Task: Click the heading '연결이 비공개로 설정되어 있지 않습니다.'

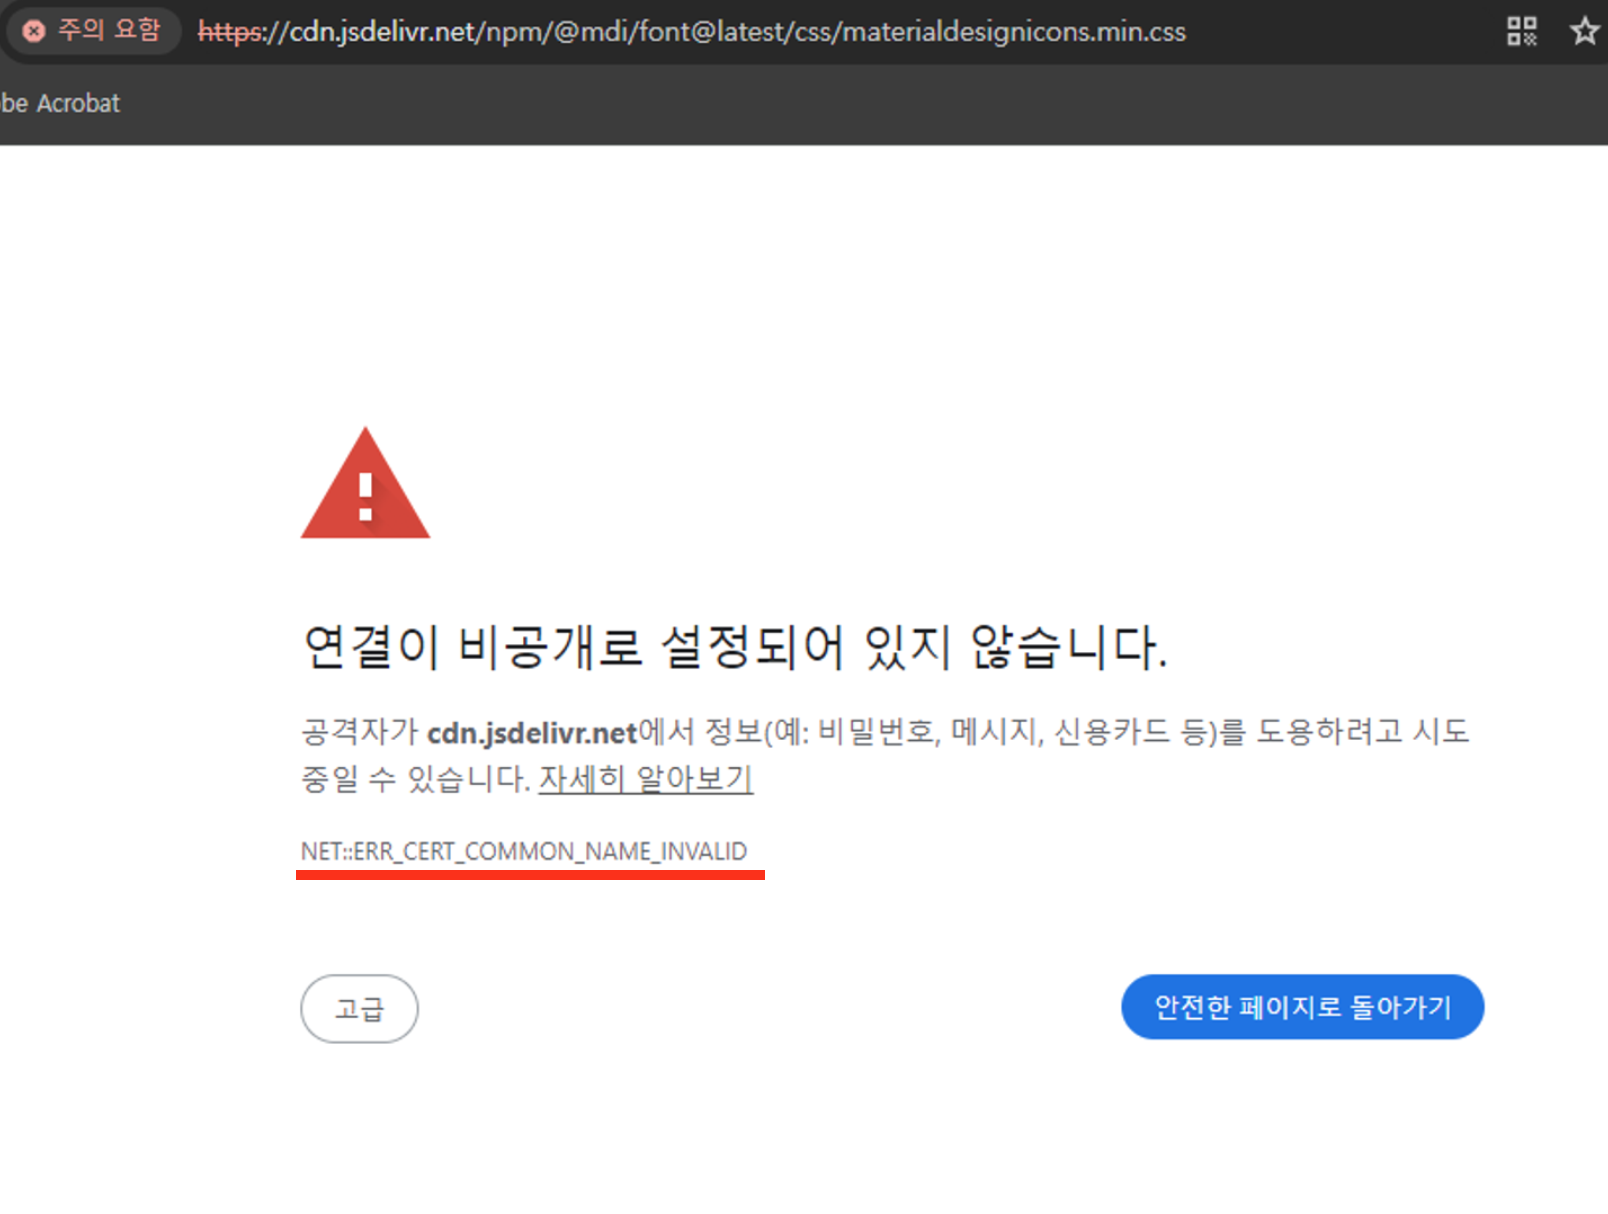Action: tap(735, 646)
